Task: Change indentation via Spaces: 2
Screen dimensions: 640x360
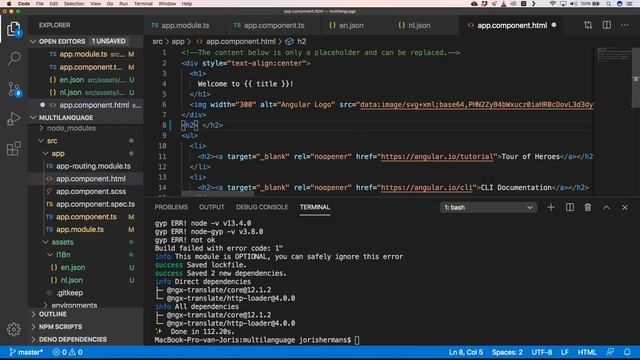Action: point(507,352)
